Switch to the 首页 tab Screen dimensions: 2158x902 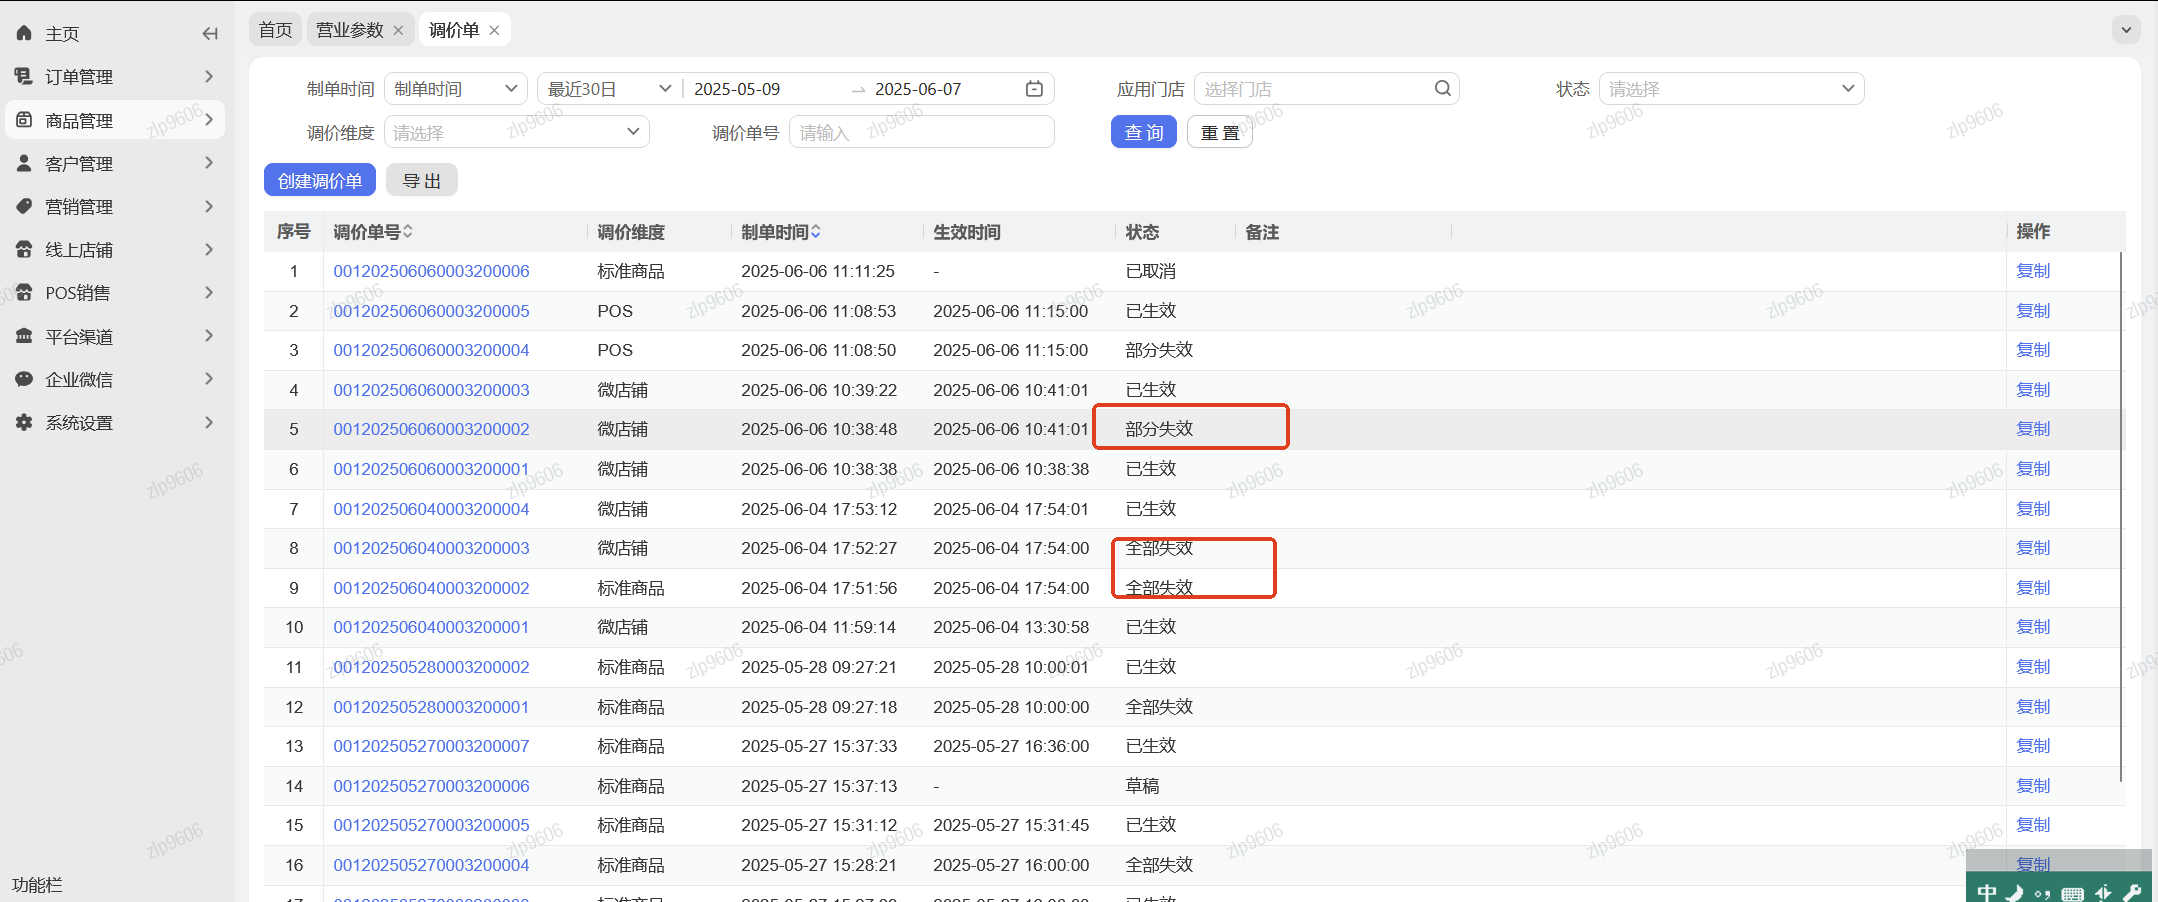point(275,30)
